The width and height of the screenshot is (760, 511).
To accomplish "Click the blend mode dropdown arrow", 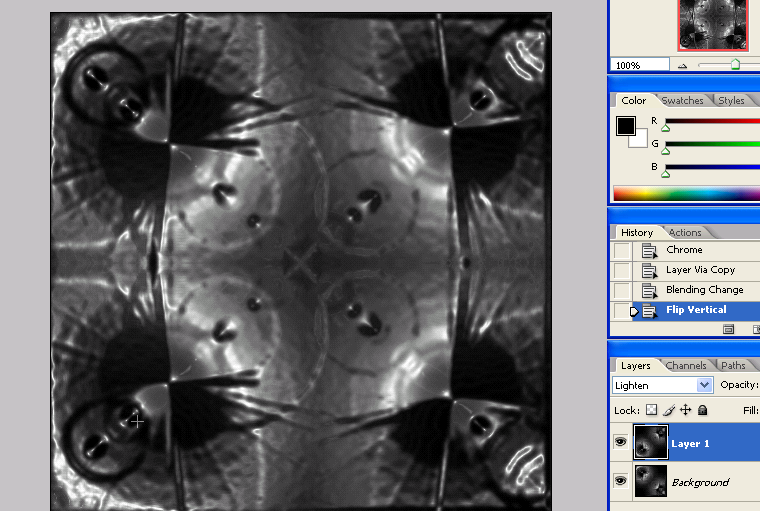I will coord(704,385).
